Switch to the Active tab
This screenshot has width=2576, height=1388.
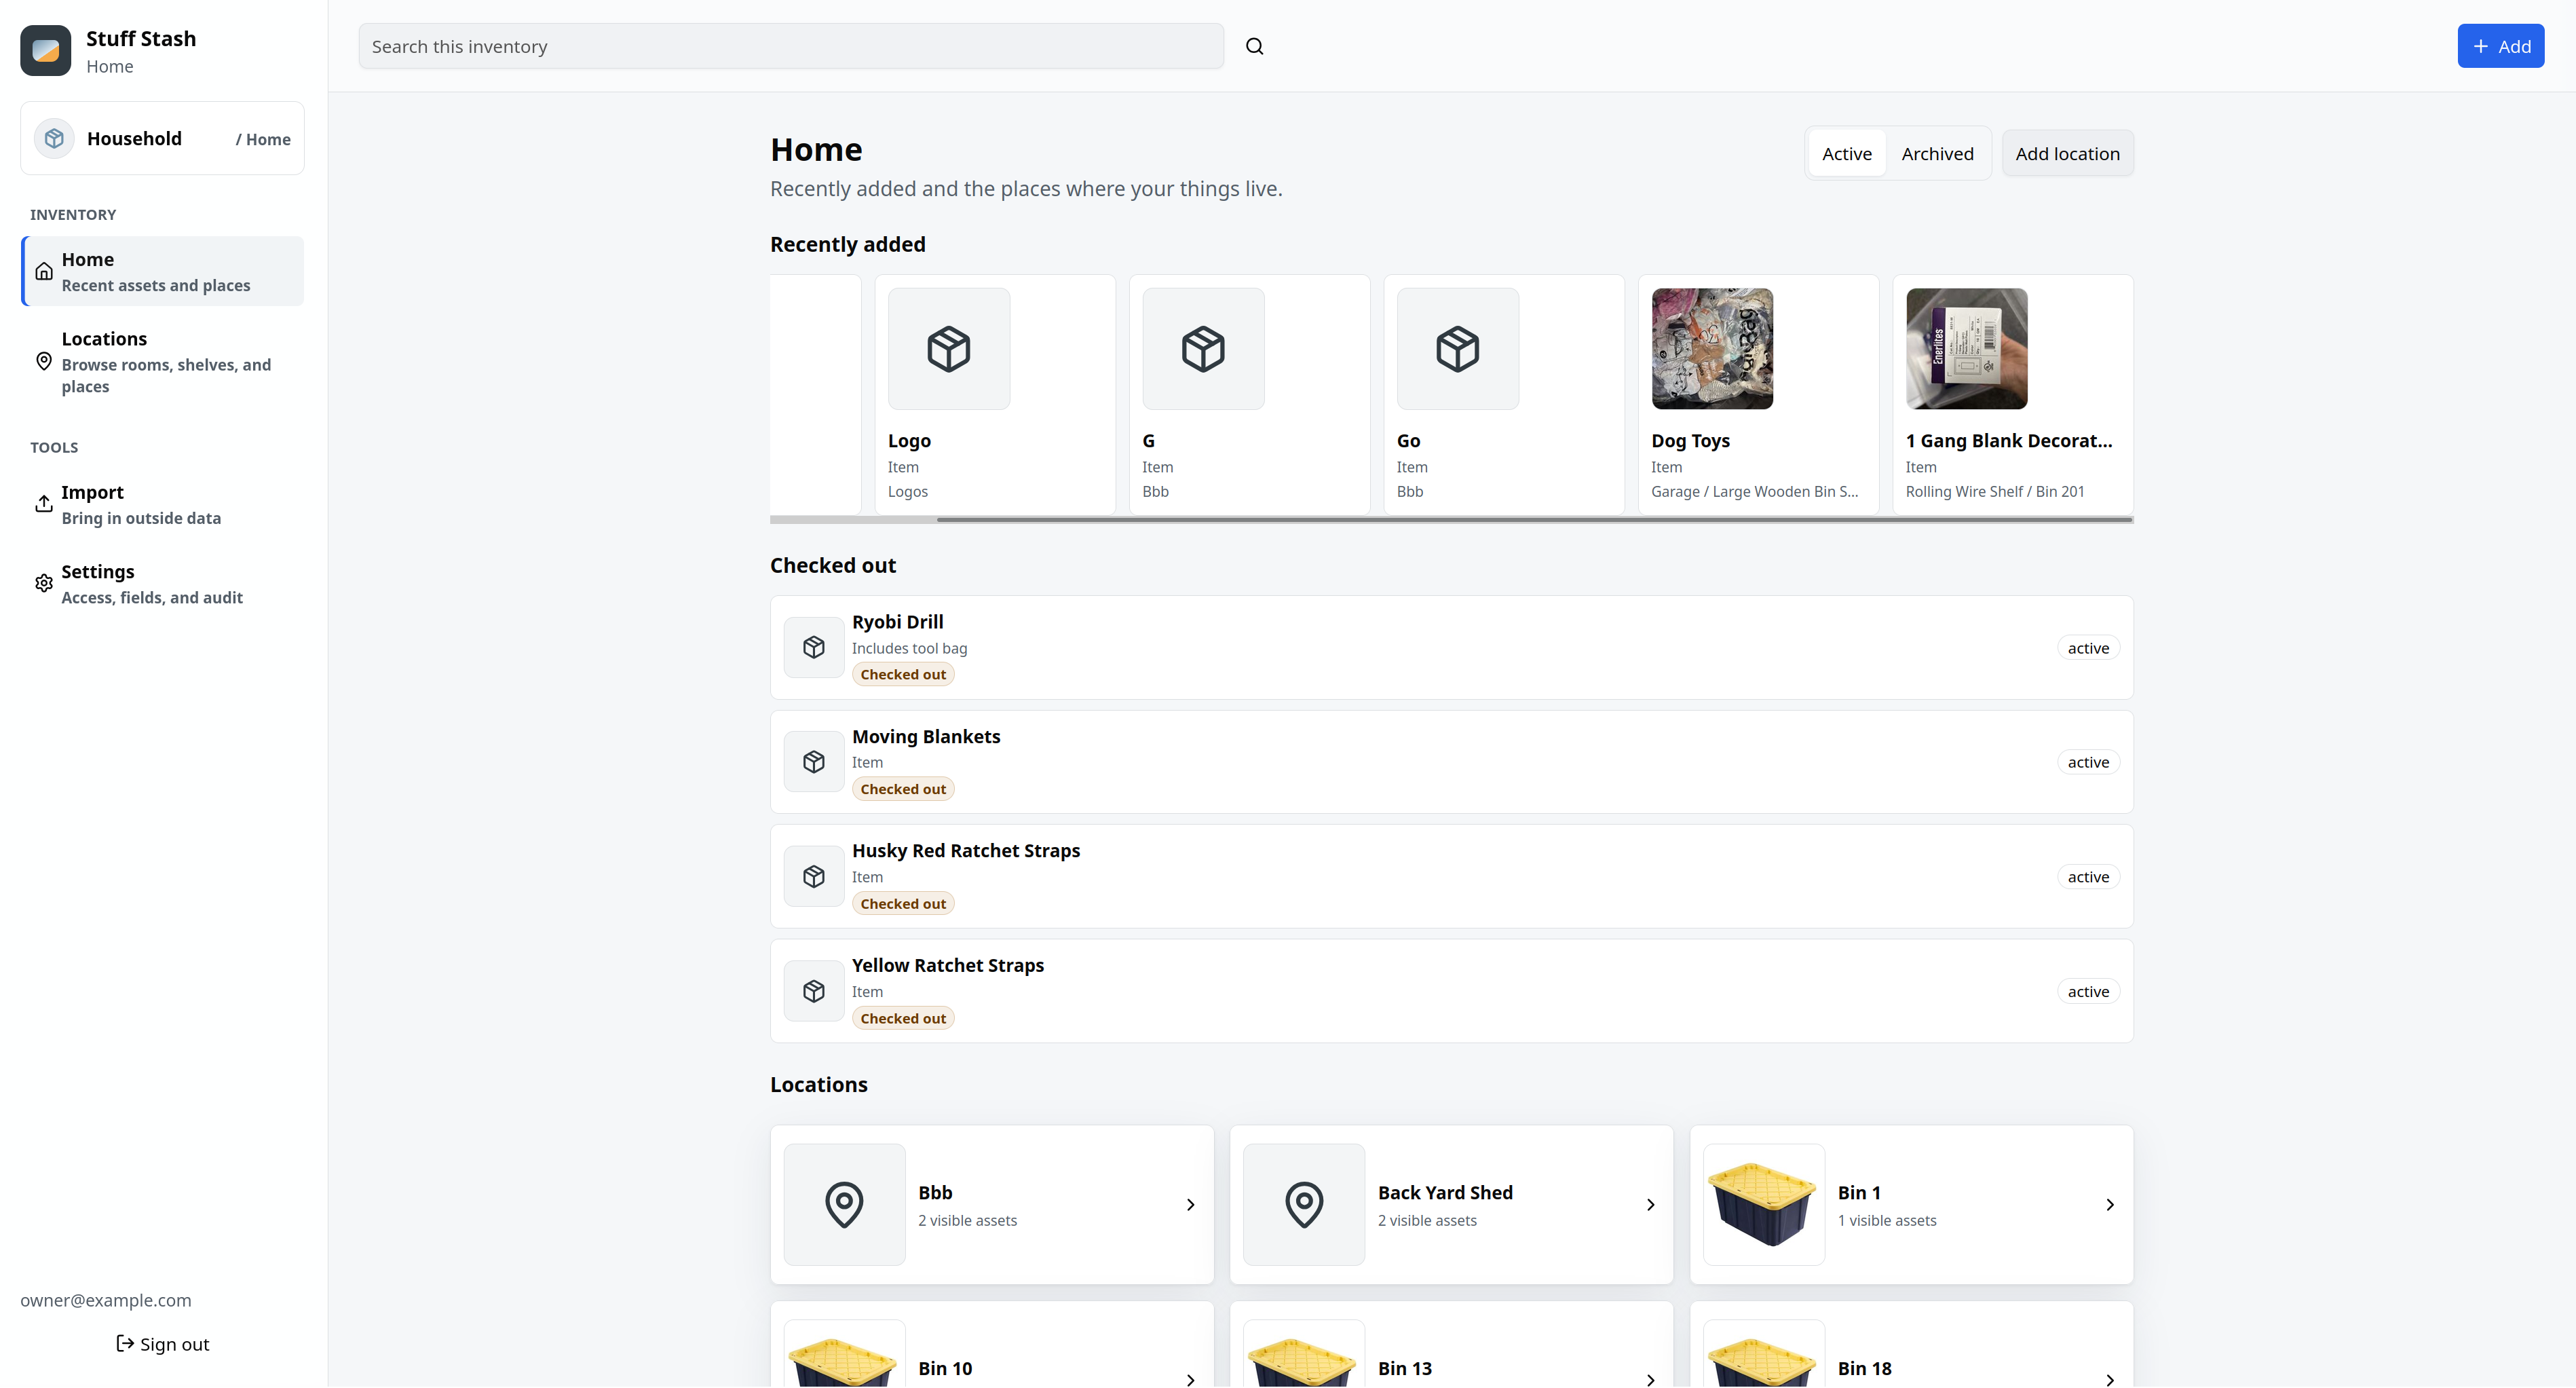coord(1846,153)
